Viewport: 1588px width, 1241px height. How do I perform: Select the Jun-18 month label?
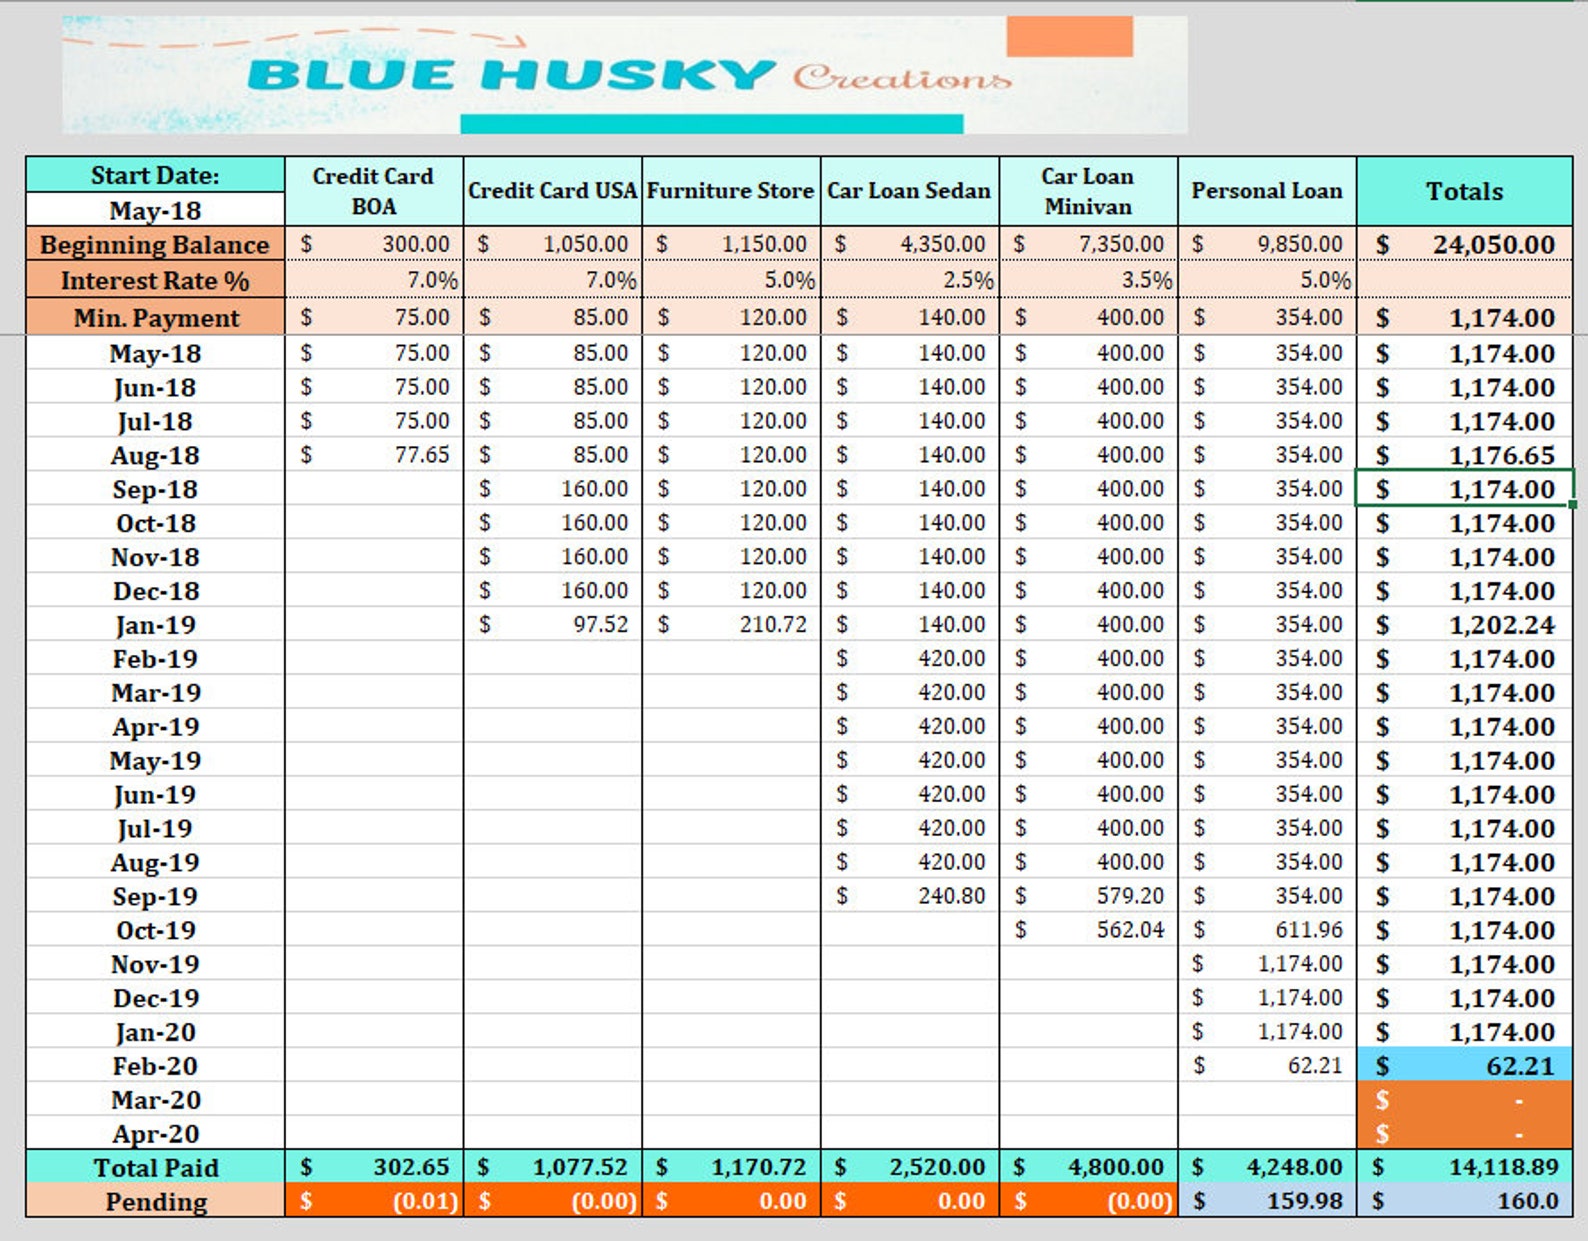pos(155,387)
